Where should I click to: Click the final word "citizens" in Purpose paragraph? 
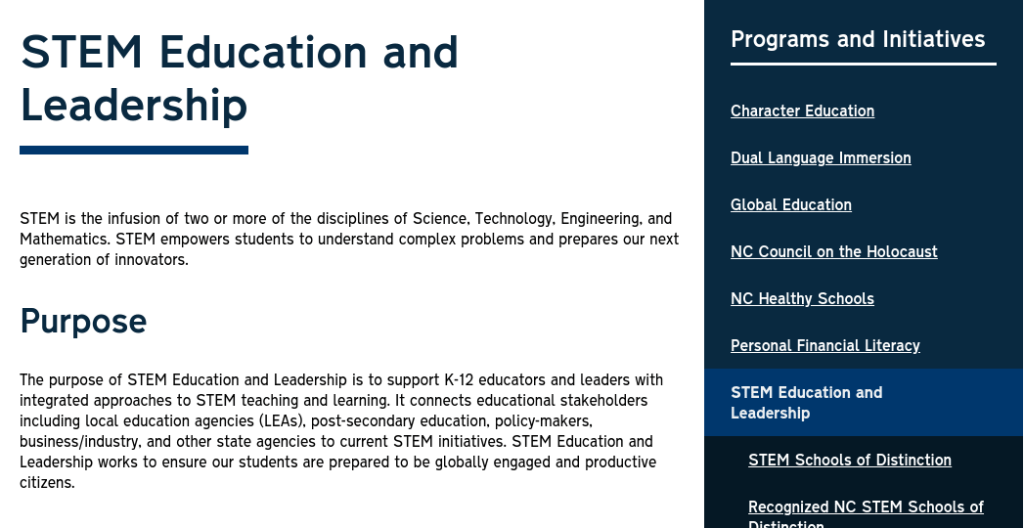(x=45, y=483)
